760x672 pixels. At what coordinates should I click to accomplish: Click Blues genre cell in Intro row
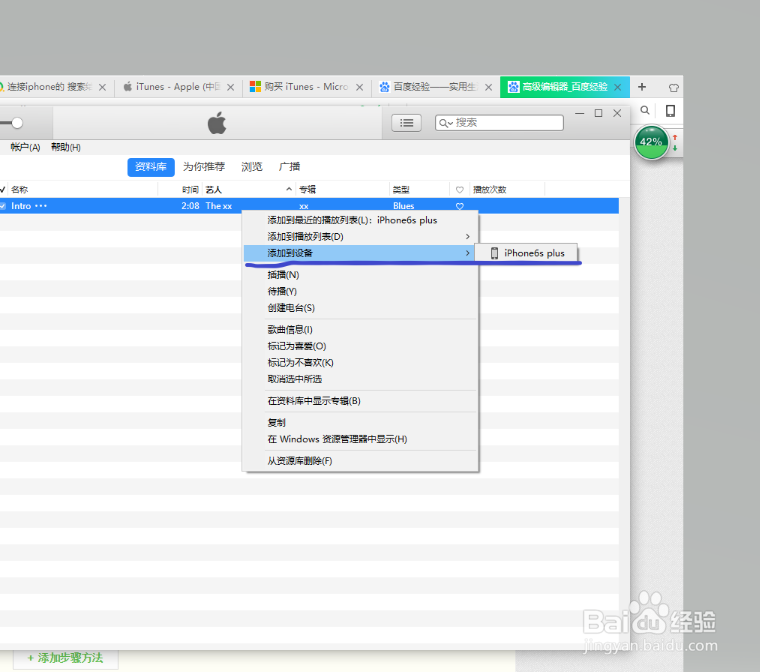(x=404, y=206)
